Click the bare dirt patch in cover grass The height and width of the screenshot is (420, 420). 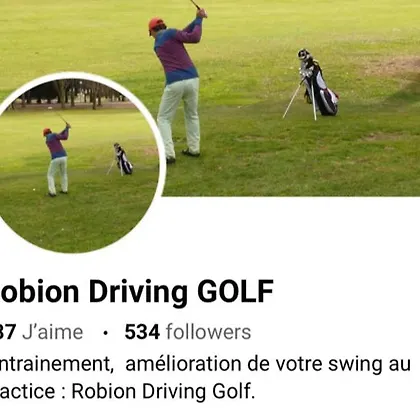tap(390, 65)
